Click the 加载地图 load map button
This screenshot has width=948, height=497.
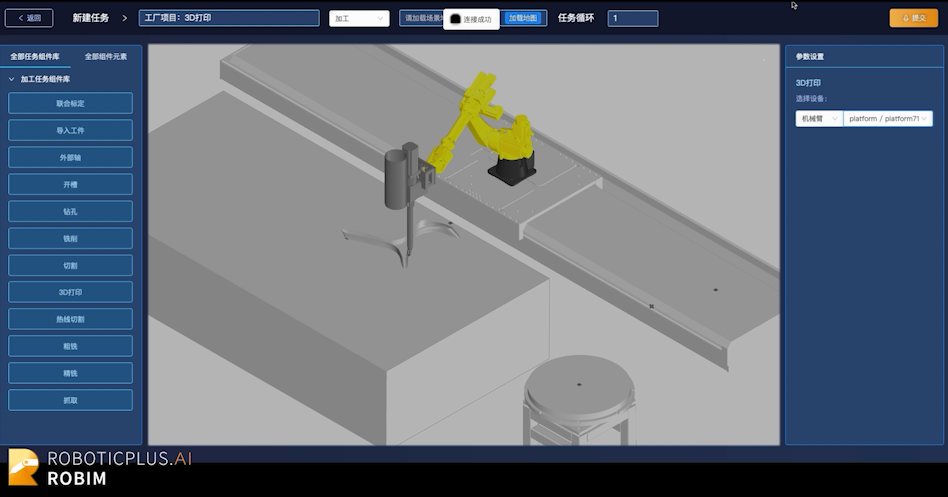(x=522, y=18)
